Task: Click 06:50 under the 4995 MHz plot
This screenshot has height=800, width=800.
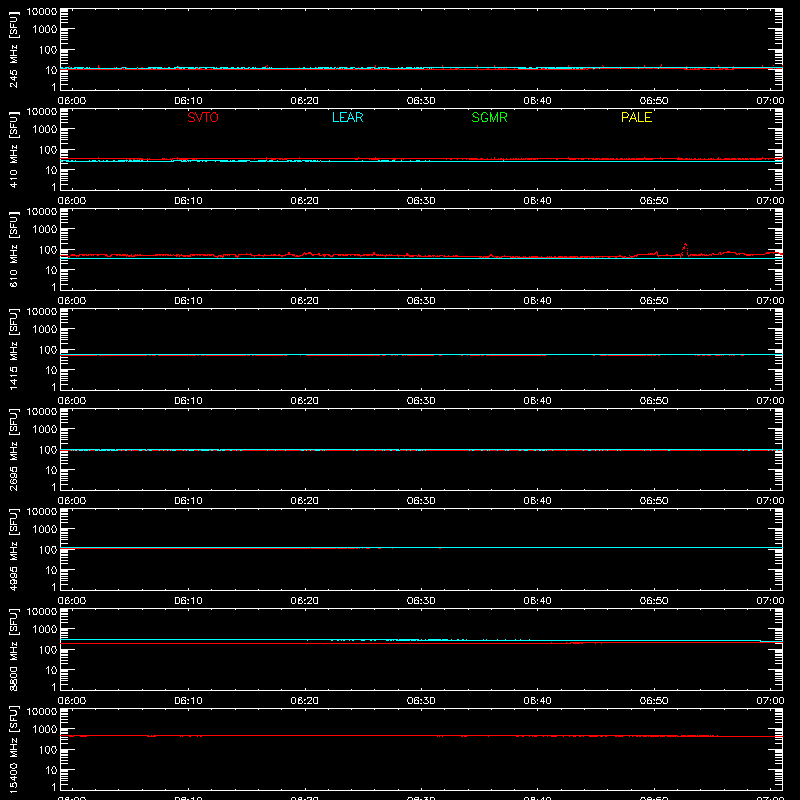Action: [x=654, y=601]
